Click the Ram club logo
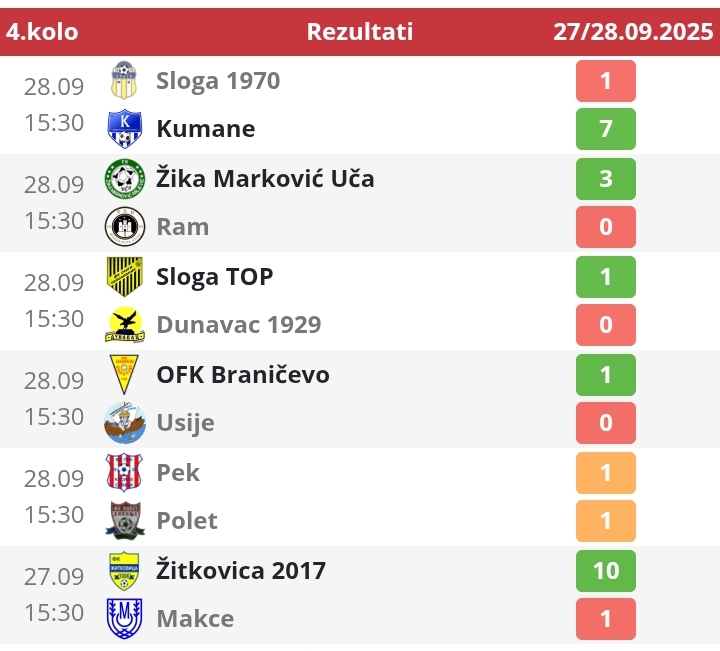 (x=125, y=227)
